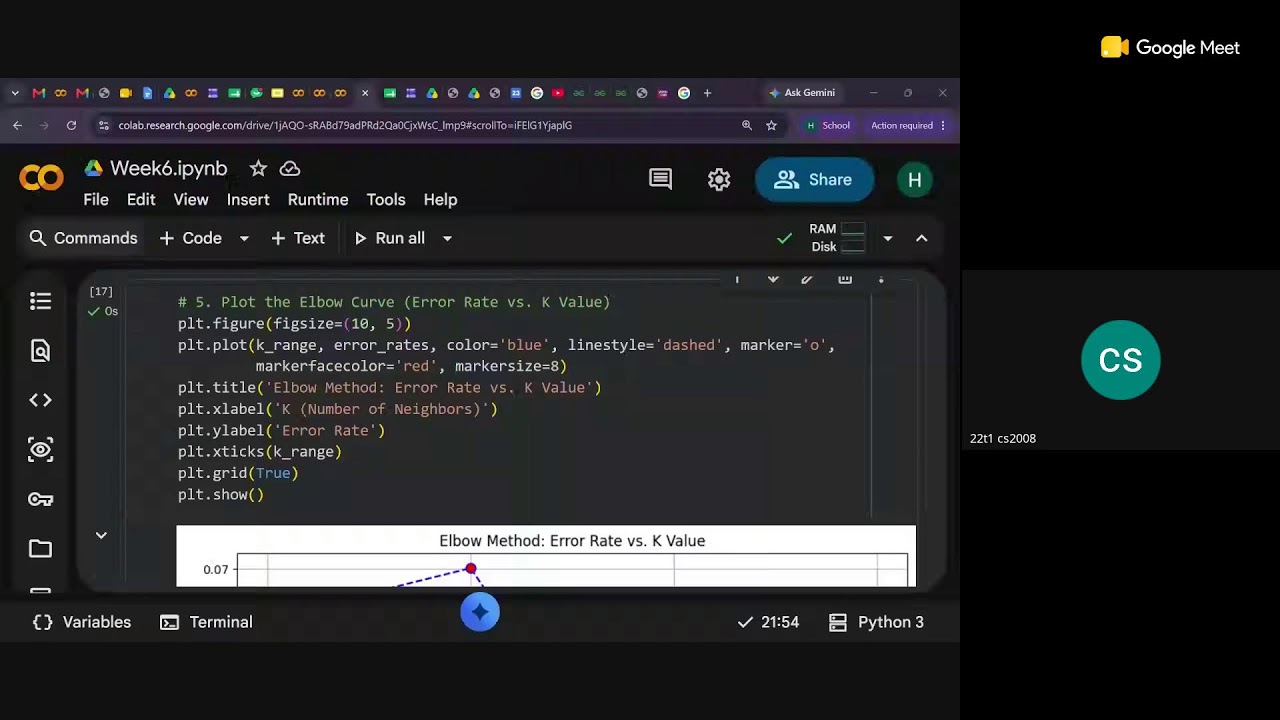View site information icon in address bar
The image size is (1280, 720).
coord(104,125)
